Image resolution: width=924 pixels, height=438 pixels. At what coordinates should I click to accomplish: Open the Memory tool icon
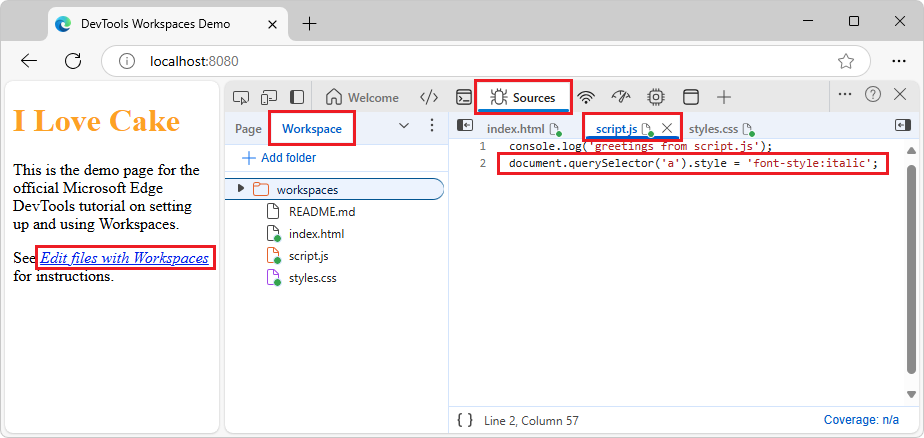(656, 97)
